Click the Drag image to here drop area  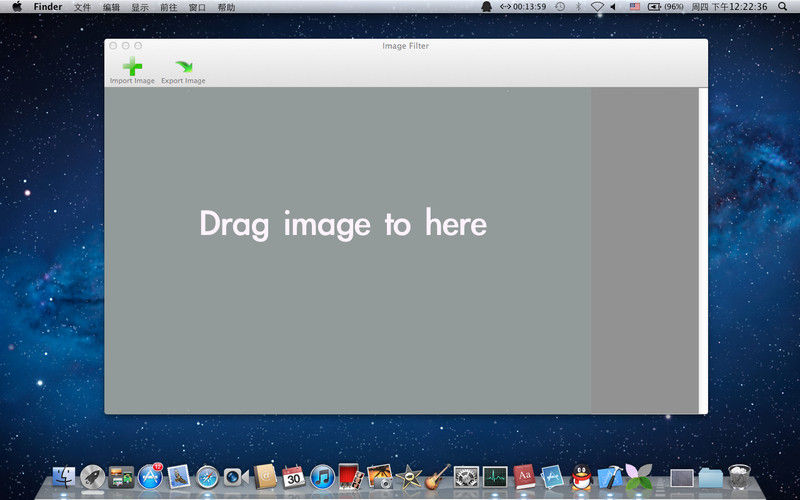tap(347, 250)
